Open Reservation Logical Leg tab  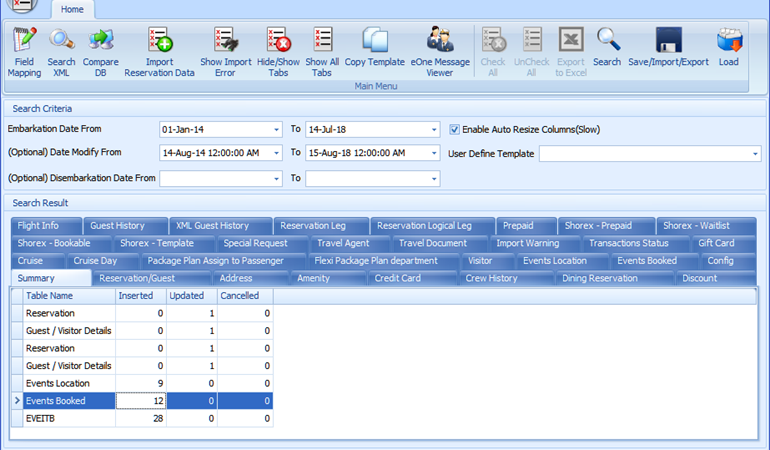point(432,226)
